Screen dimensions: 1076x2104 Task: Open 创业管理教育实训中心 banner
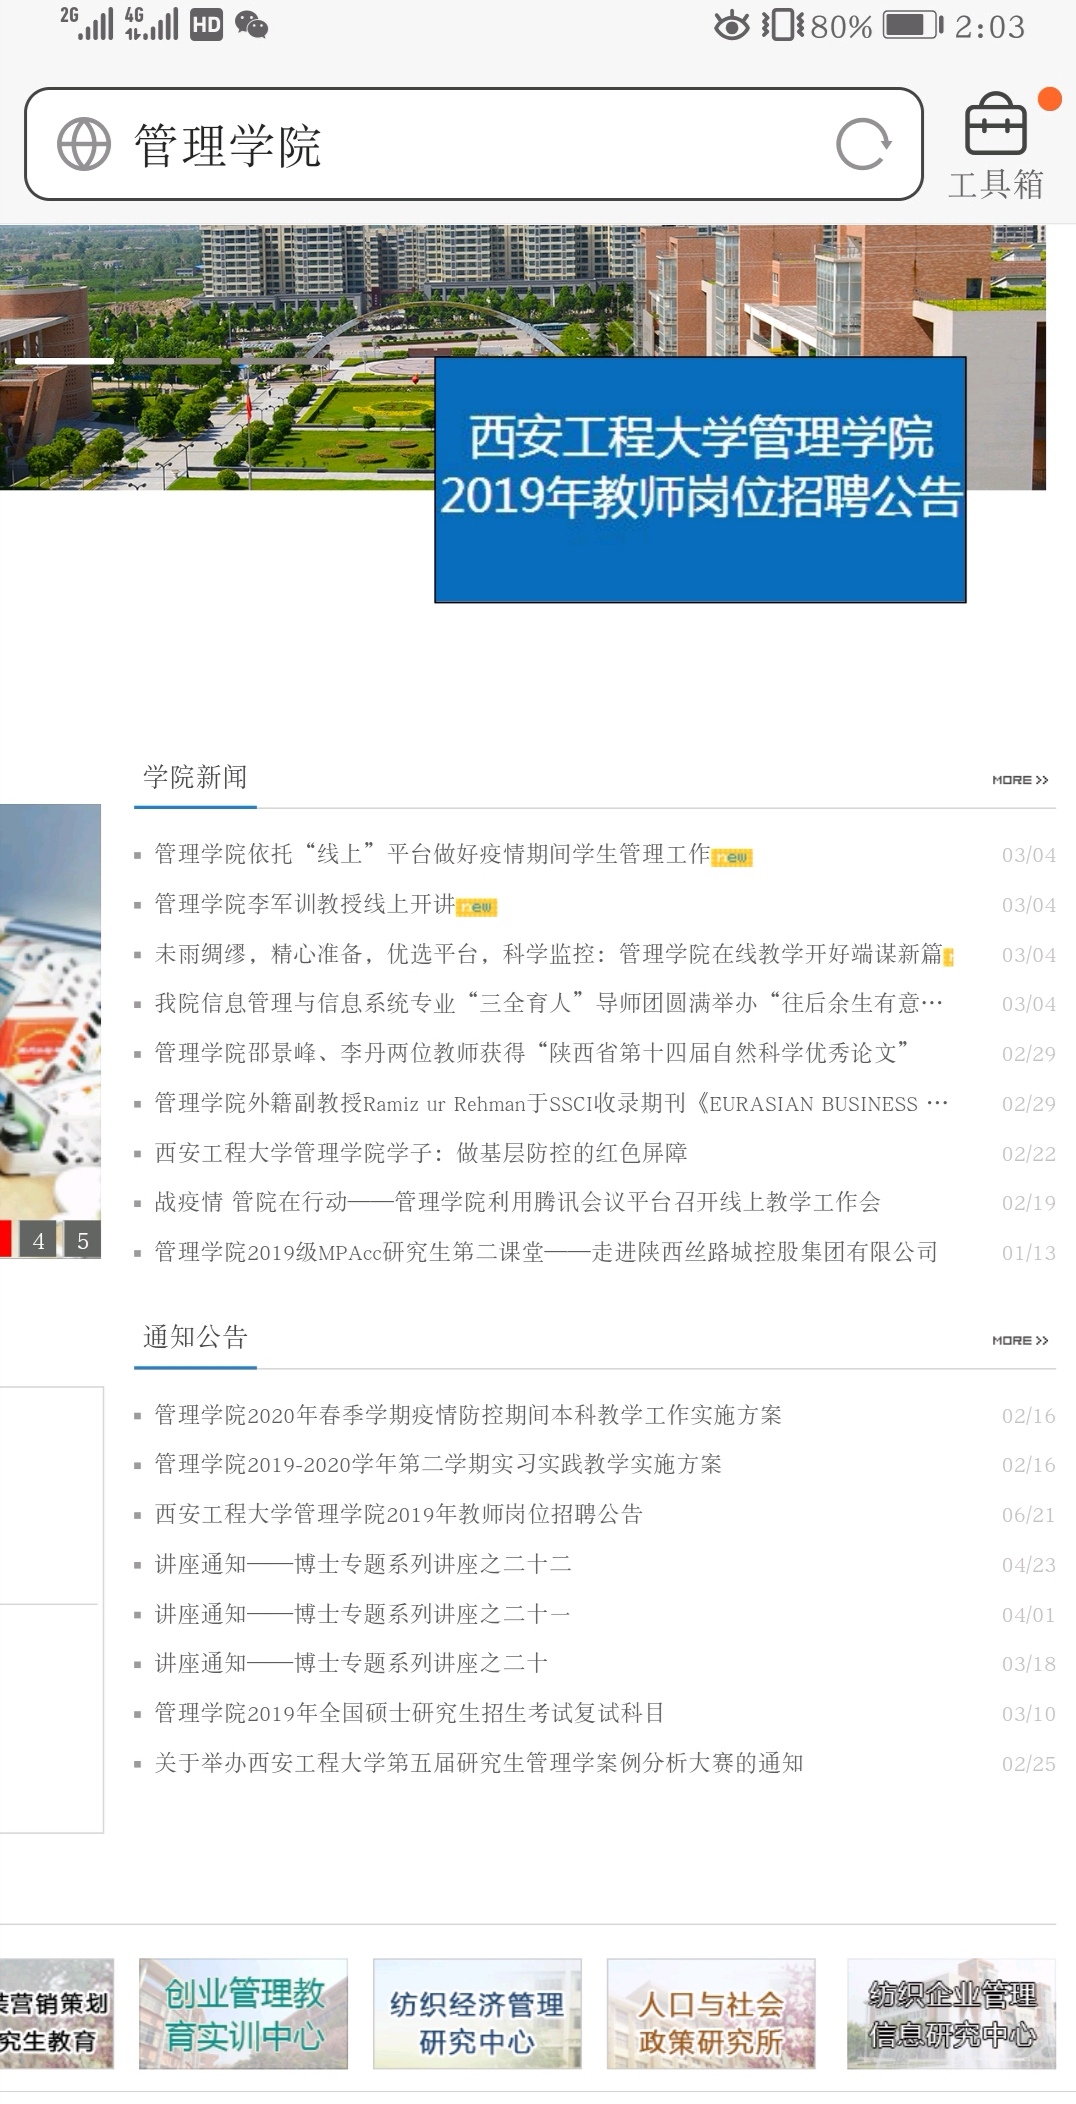[x=243, y=2013]
